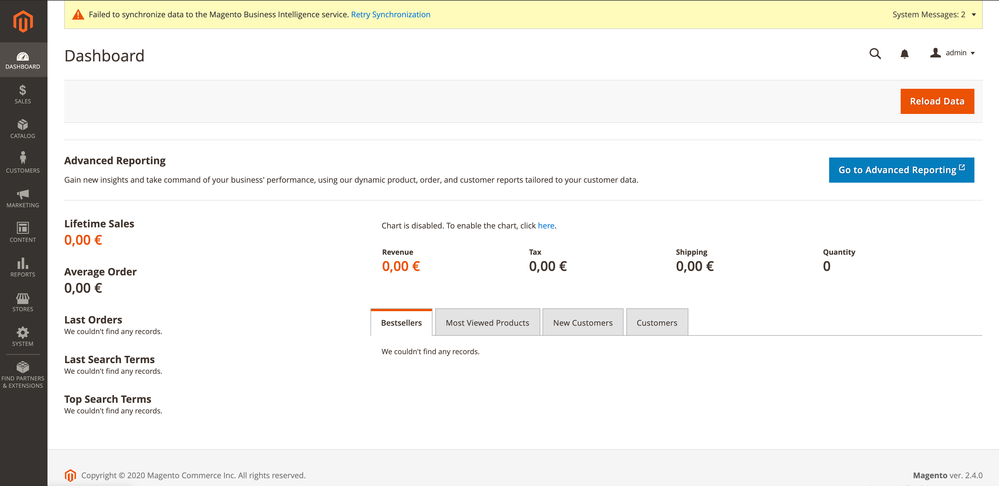The width and height of the screenshot is (999, 486).
Task: Click Go to Advanced Reporting button
Action: [901, 170]
